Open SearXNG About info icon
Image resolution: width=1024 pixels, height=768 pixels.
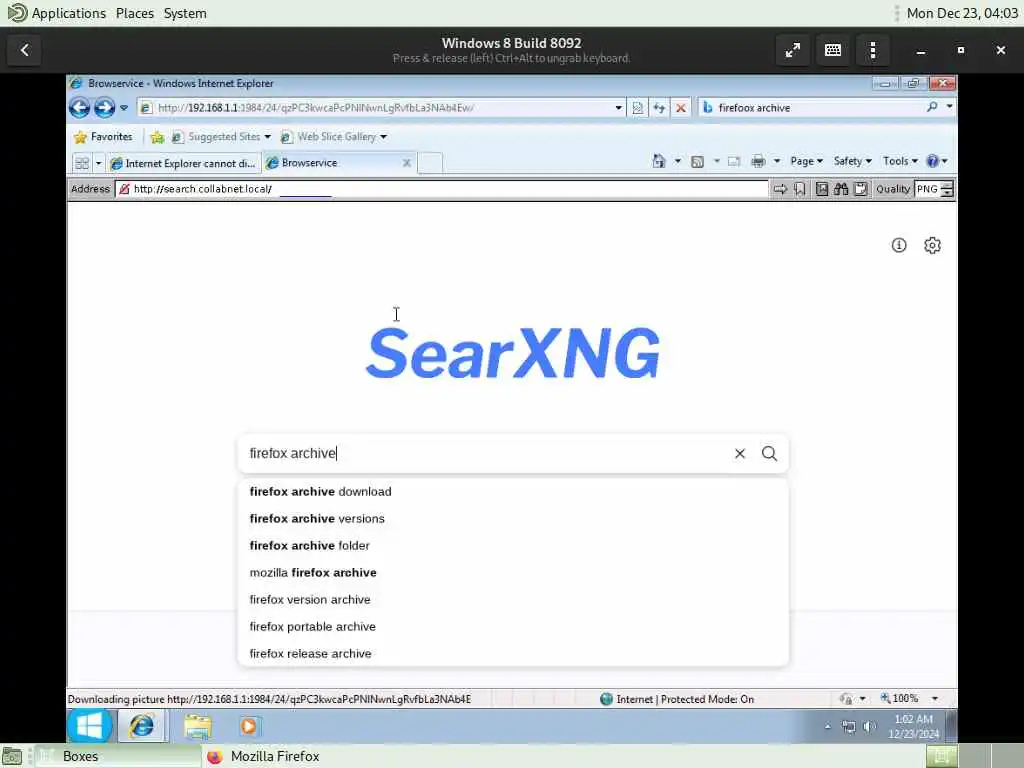pyautogui.click(x=899, y=245)
